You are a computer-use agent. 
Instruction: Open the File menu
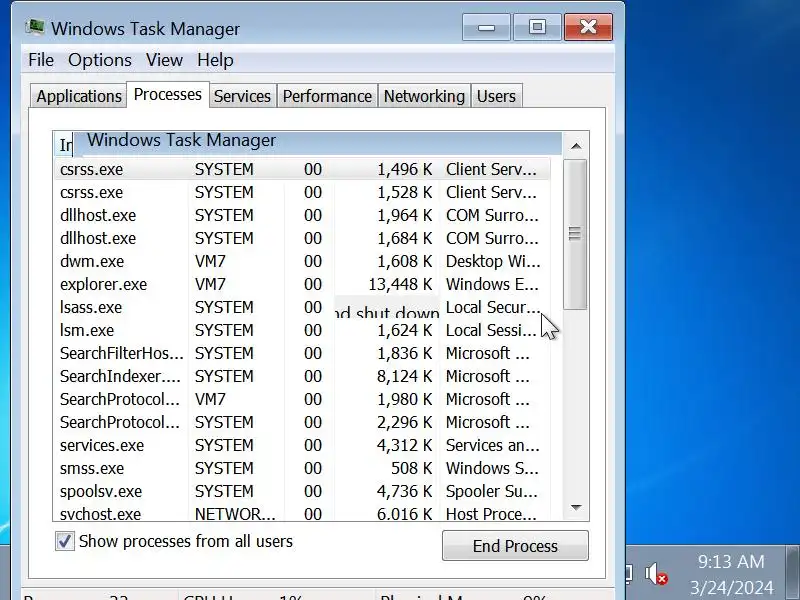(x=41, y=60)
